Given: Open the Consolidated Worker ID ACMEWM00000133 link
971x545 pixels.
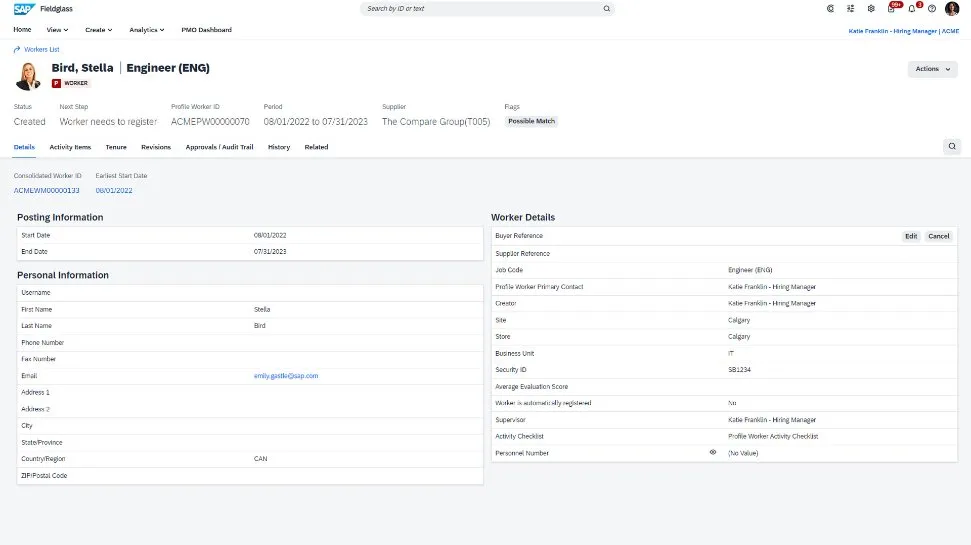Looking at the screenshot, I should [47, 190].
